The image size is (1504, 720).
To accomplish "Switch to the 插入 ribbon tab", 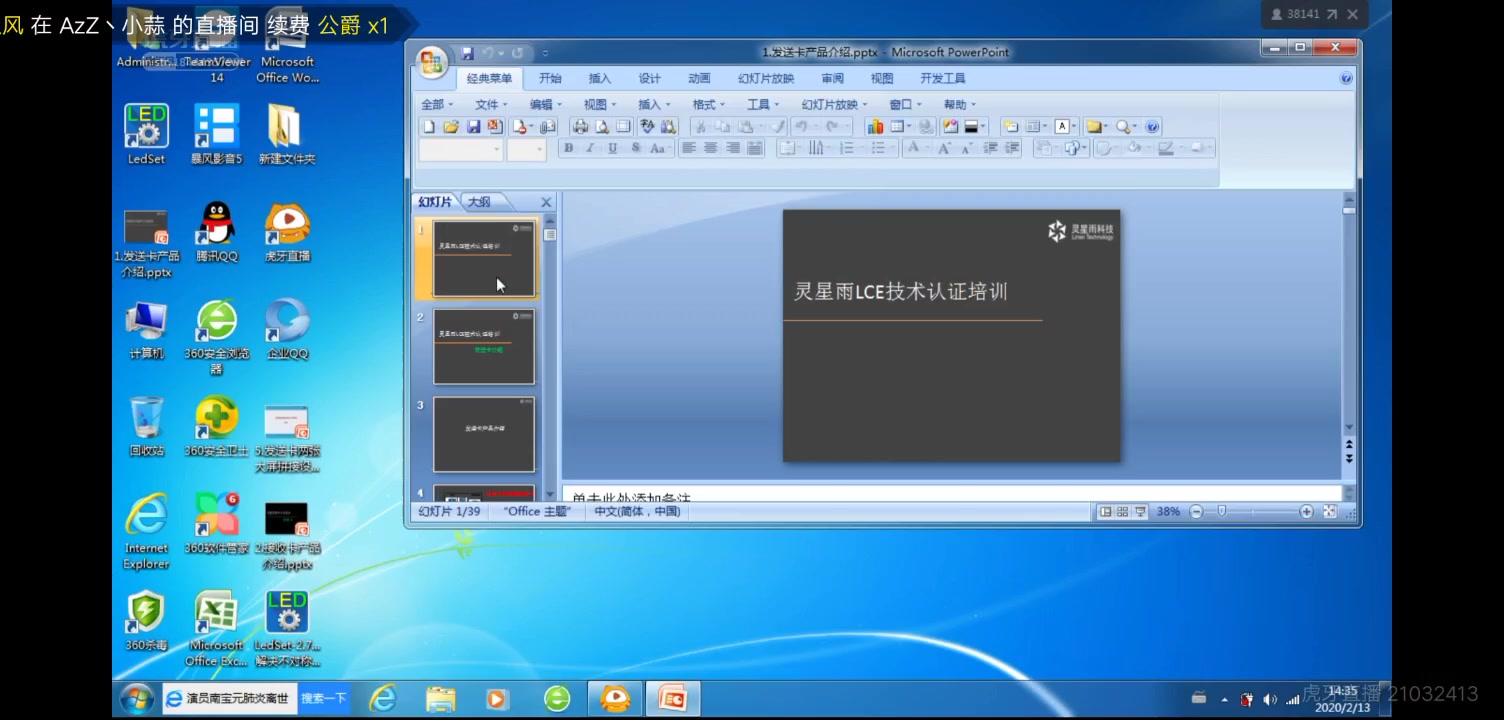I will click(600, 78).
